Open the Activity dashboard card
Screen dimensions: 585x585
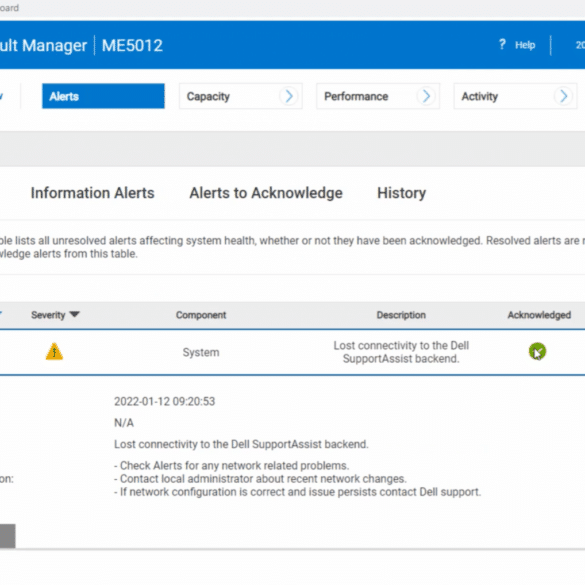click(x=515, y=96)
